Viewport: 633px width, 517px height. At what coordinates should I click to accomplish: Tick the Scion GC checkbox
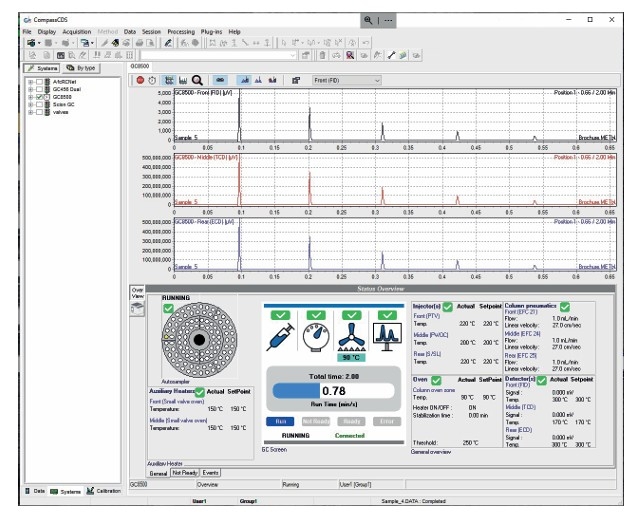pyautogui.click(x=39, y=105)
